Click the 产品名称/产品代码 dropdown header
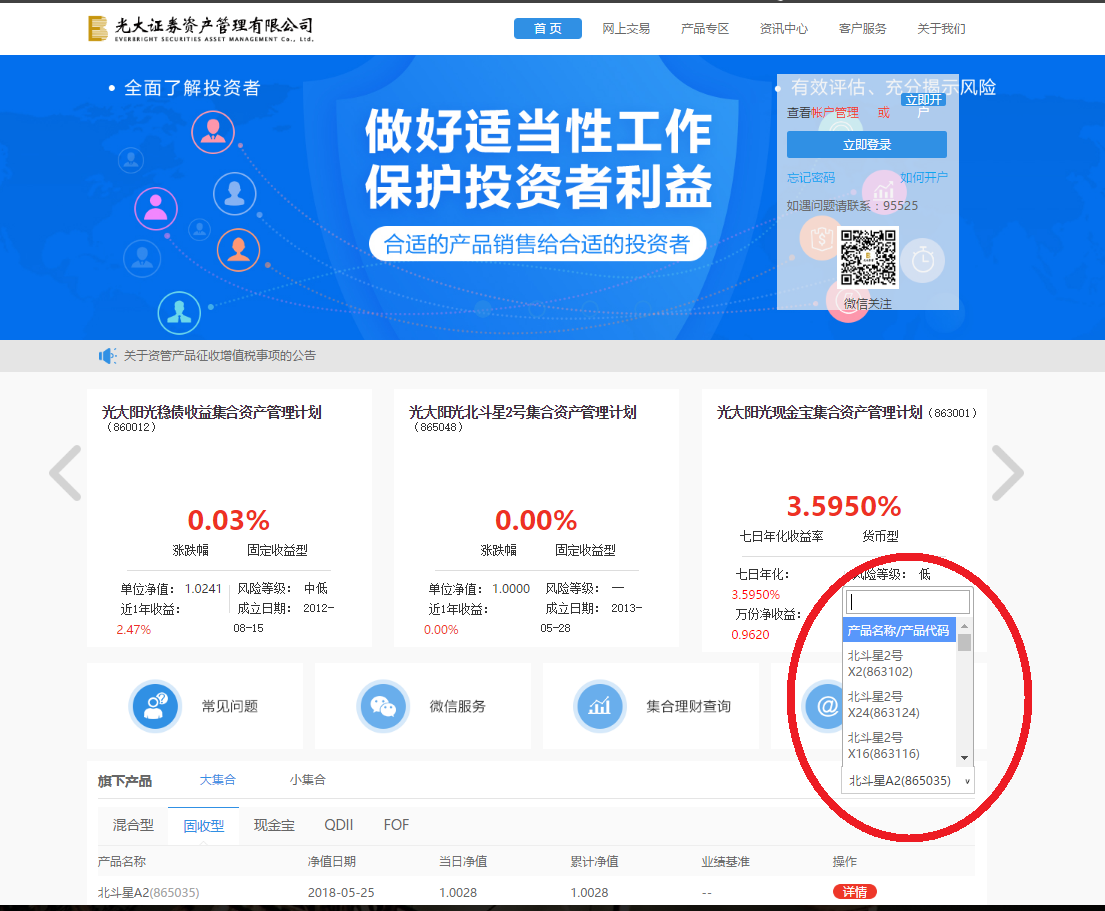Viewport: 1105px width, 911px height. click(899, 631)
